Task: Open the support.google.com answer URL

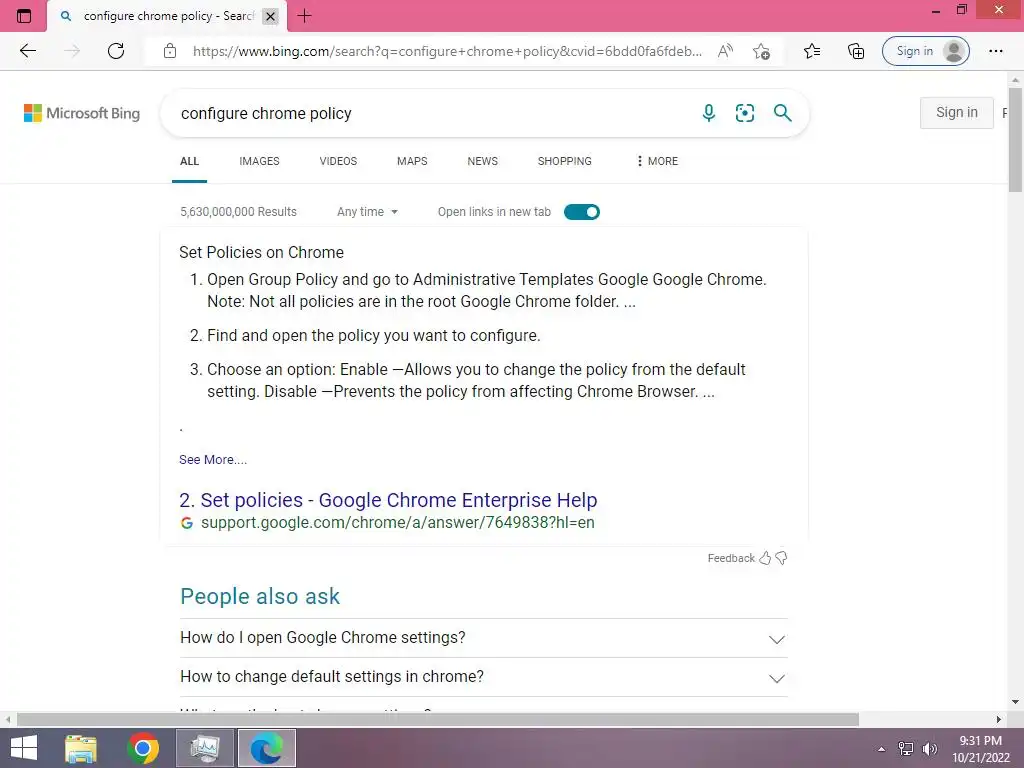Action: 398,522
